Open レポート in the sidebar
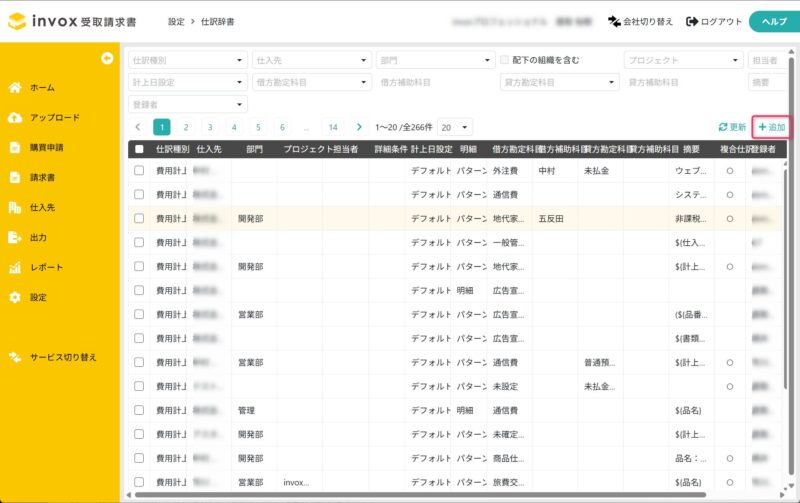 (x=46, y=267)
